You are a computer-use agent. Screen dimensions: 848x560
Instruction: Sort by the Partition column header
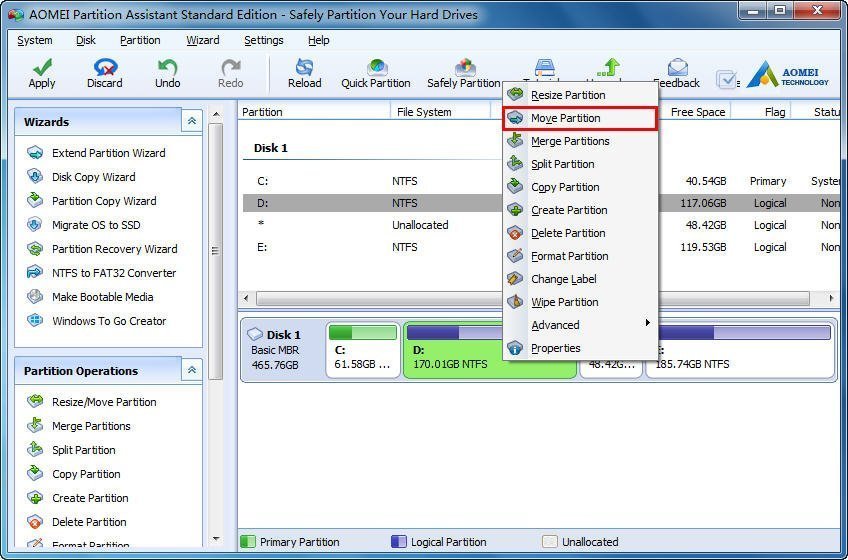pos(314,112)
